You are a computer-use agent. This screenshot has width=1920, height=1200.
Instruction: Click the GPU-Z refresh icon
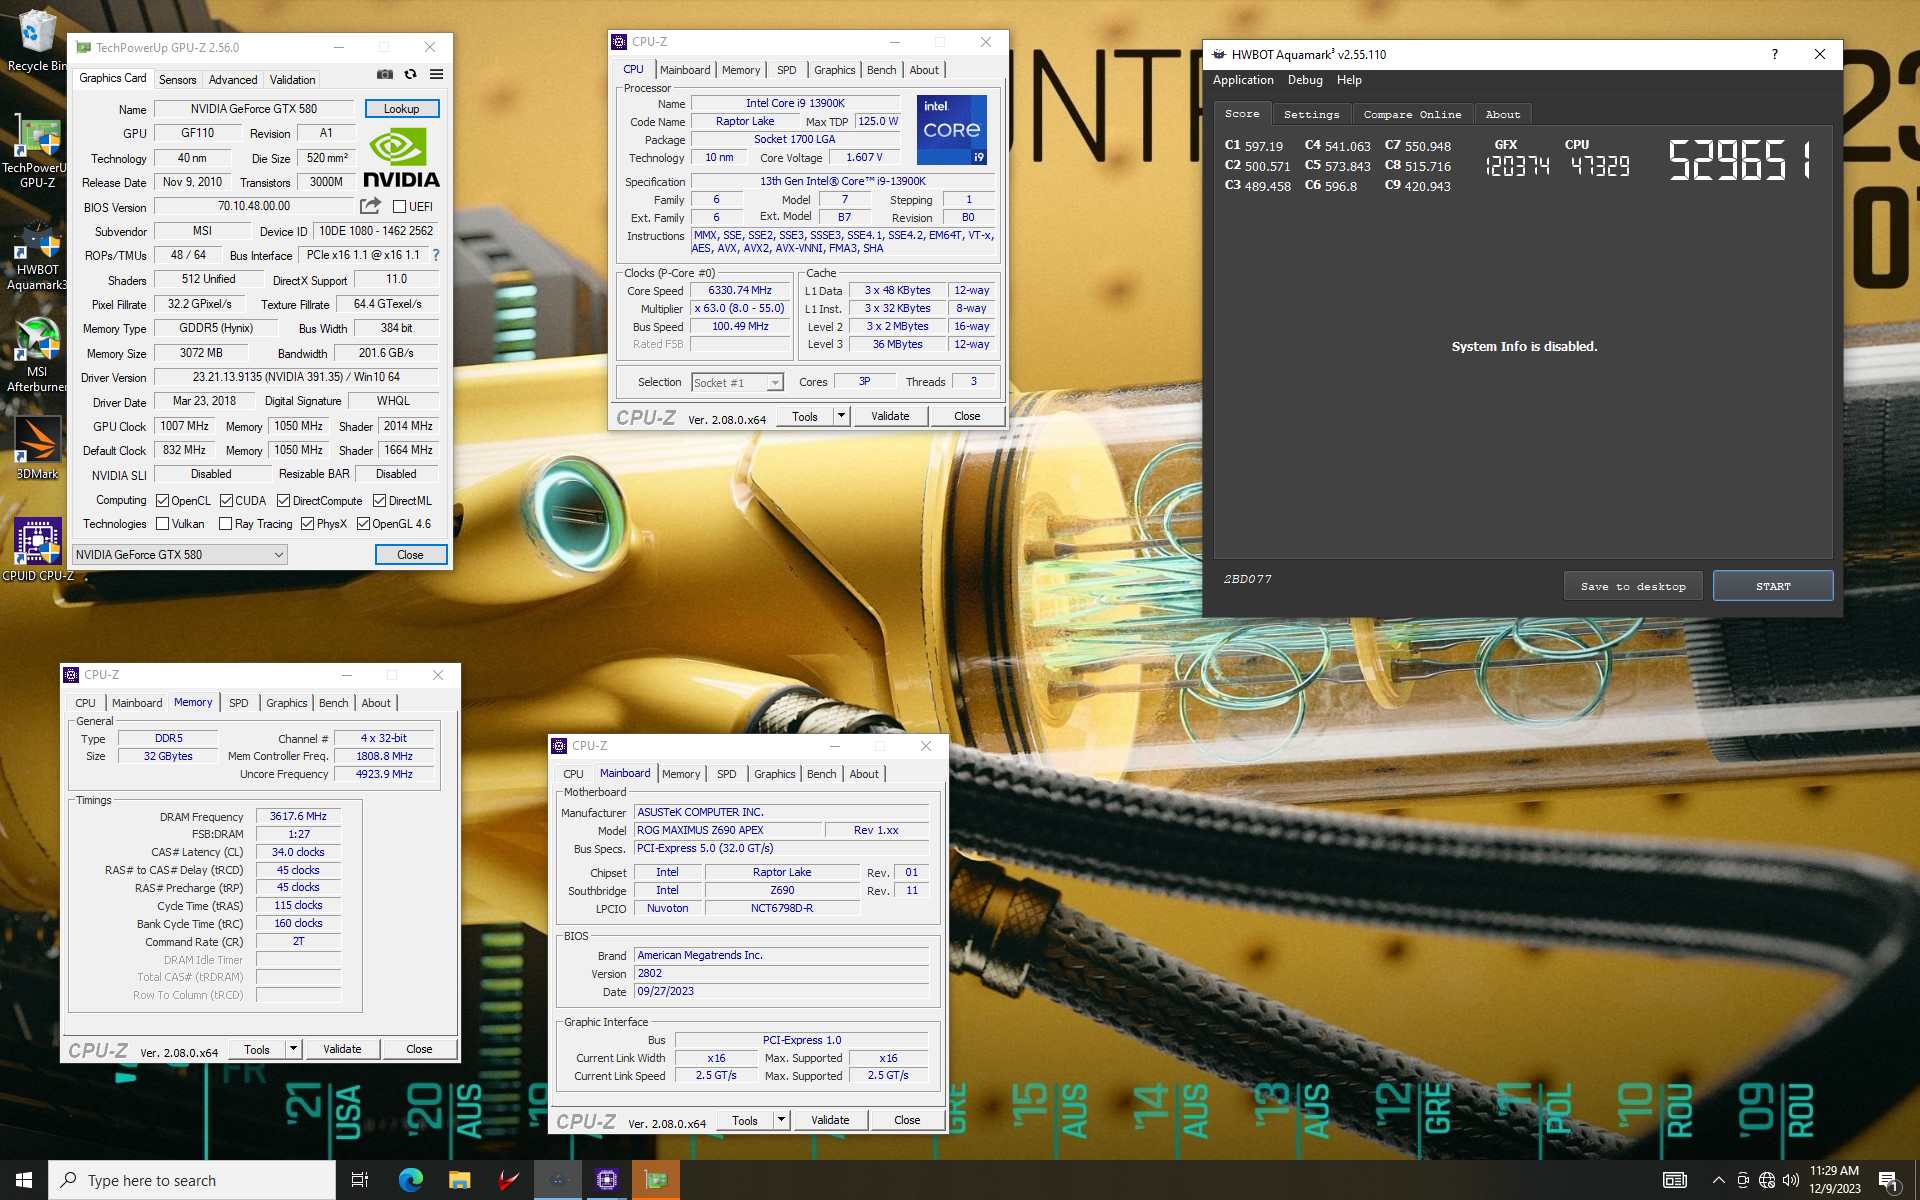click(x=410, y=74)
